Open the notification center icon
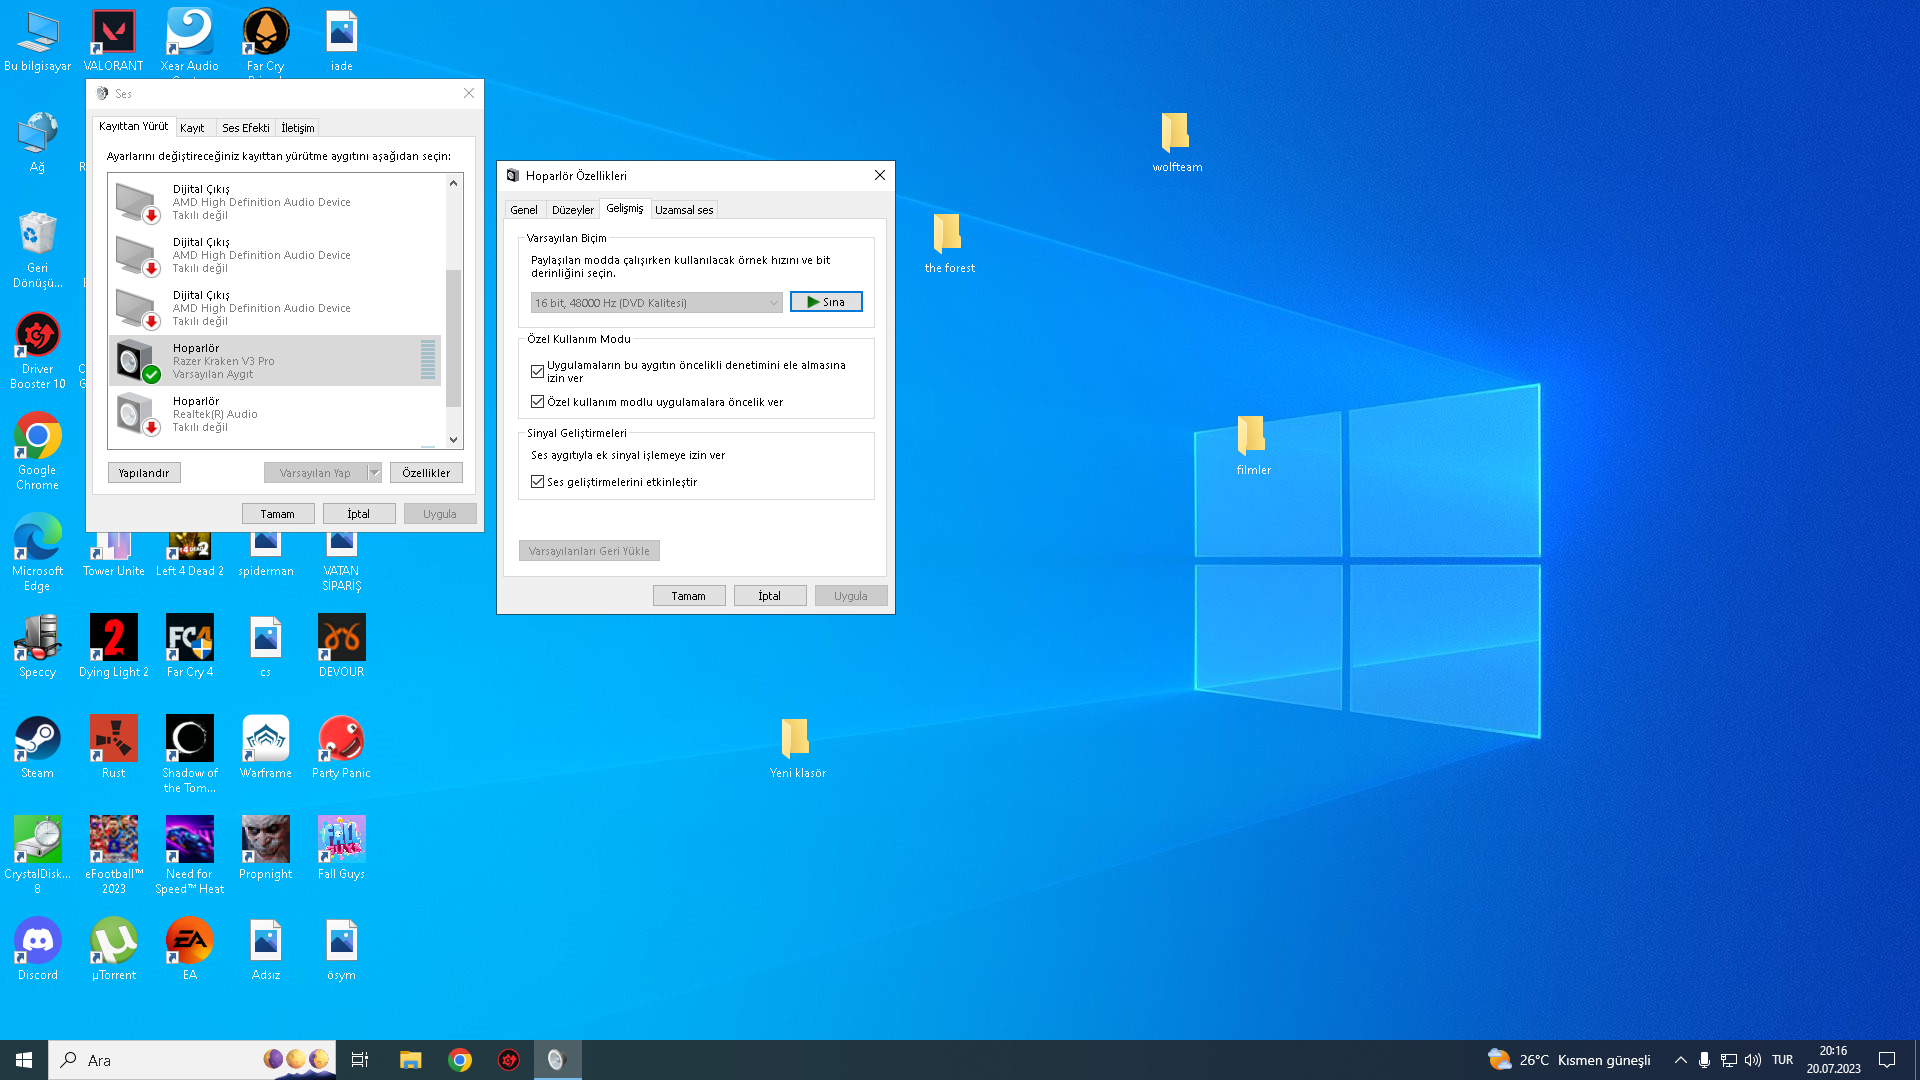Screen dimensions: 1920x1080 click(x=1887, y=1060)
